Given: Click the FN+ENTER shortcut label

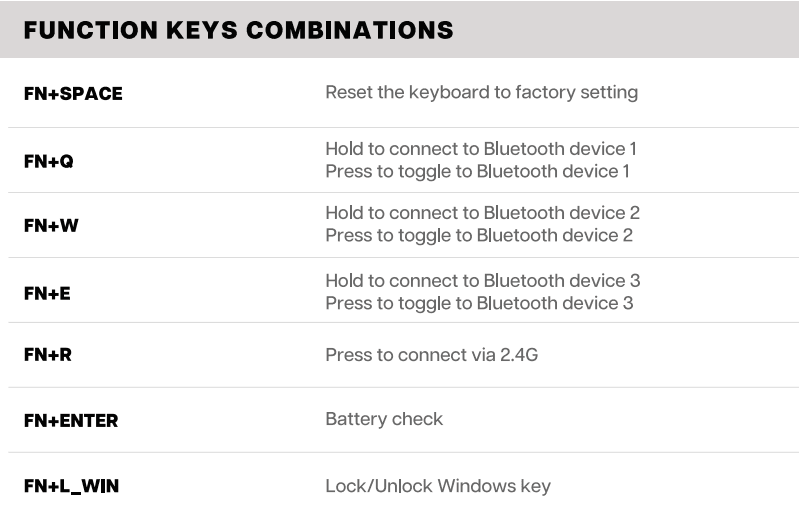Looking at the screenshot, I should 71,421.
